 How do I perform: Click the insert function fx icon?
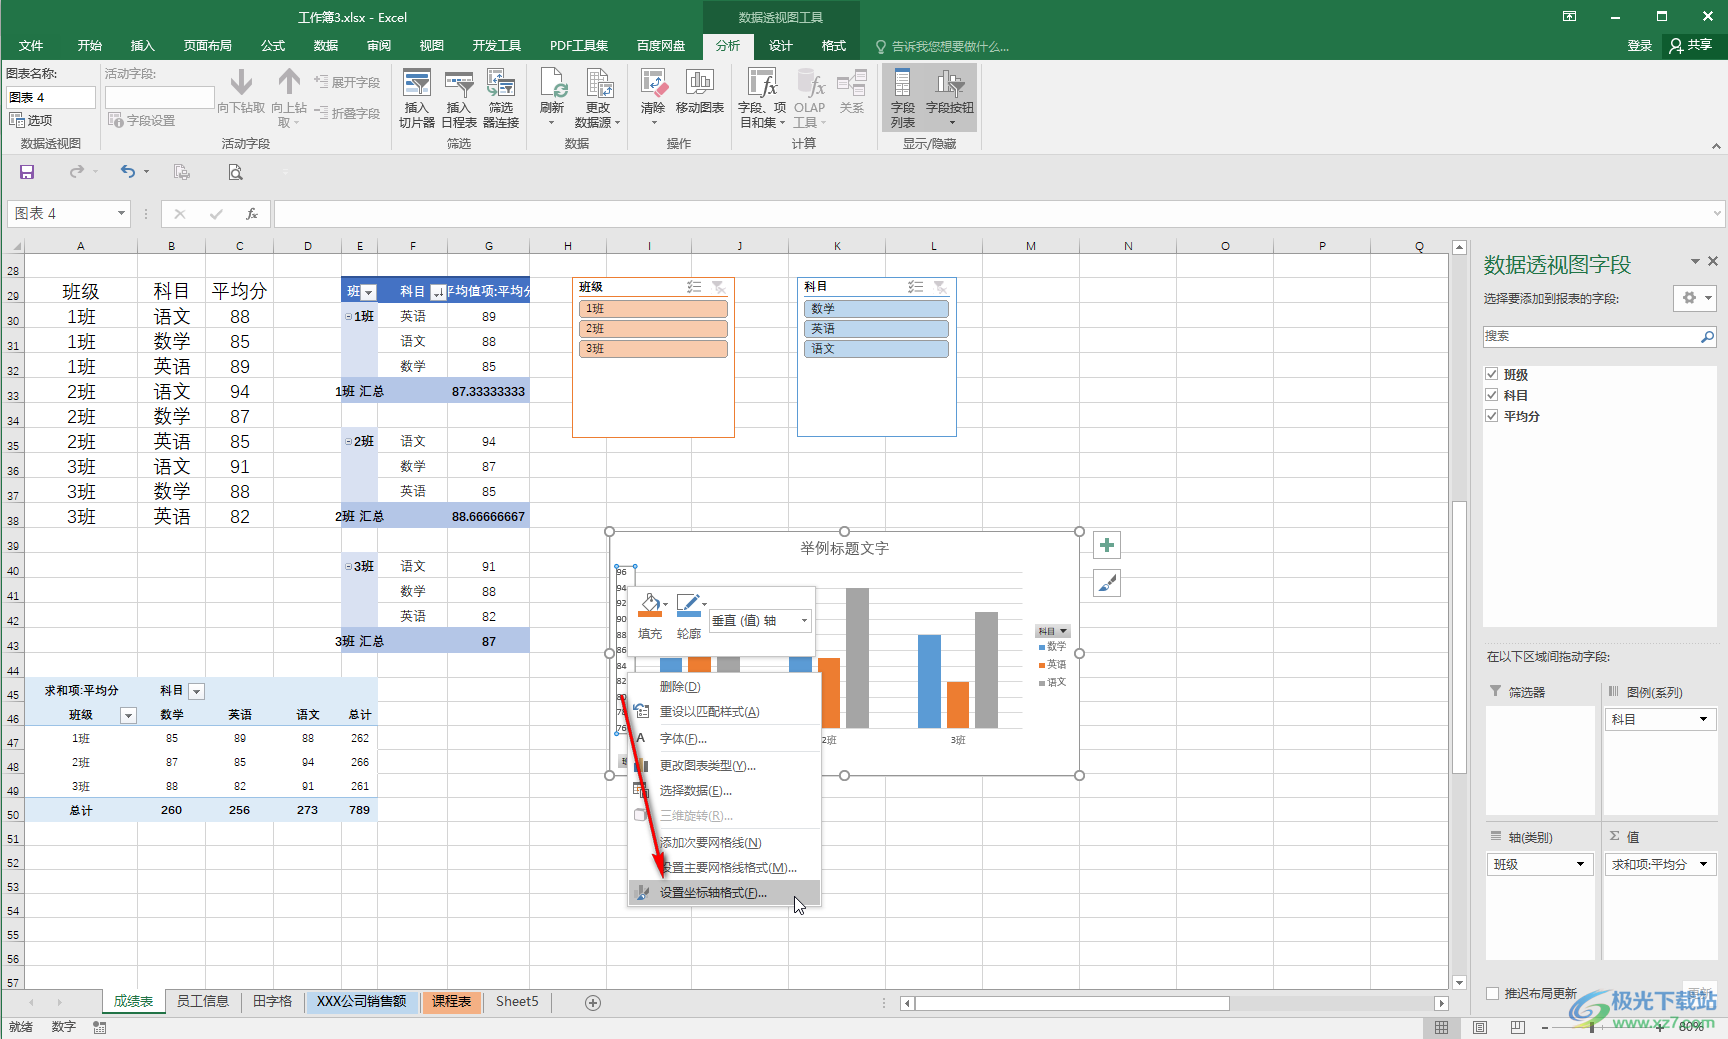(252, 213)
